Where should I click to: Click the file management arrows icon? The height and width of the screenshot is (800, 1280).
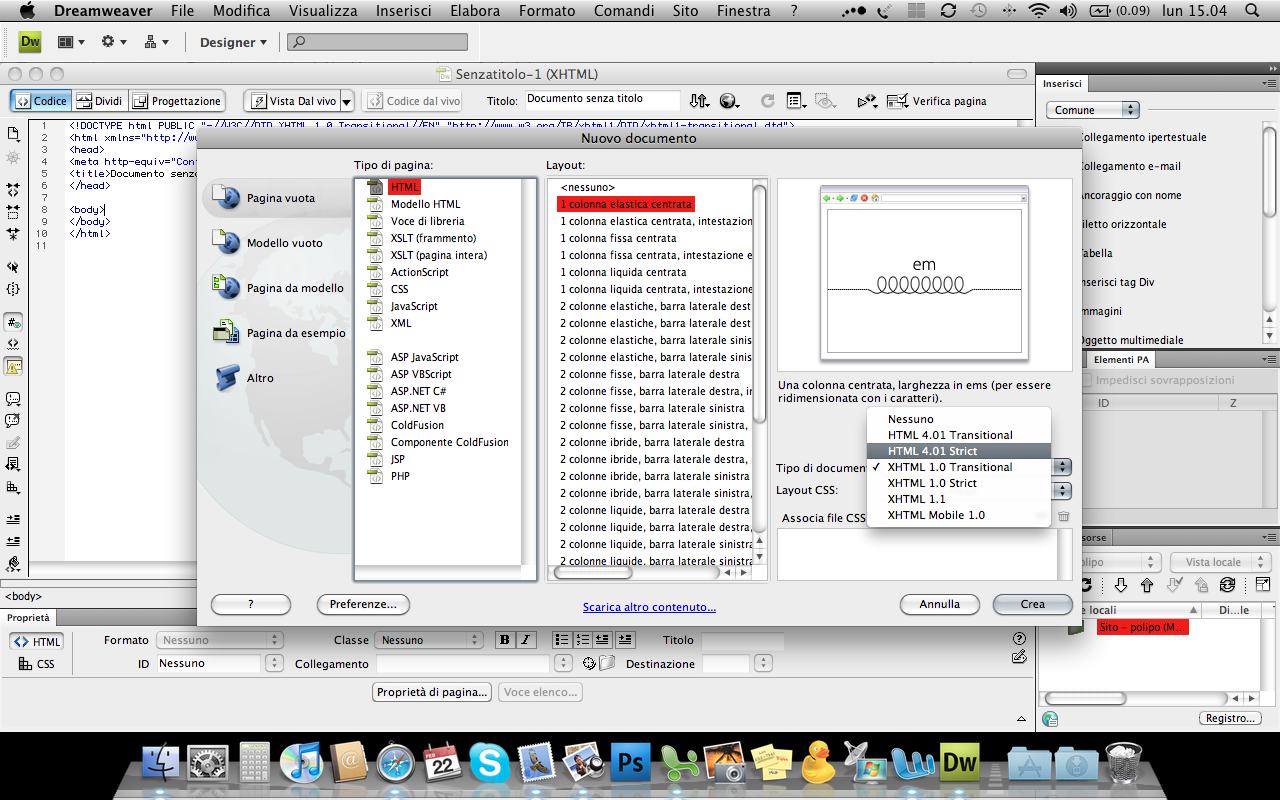coord(699,101)
